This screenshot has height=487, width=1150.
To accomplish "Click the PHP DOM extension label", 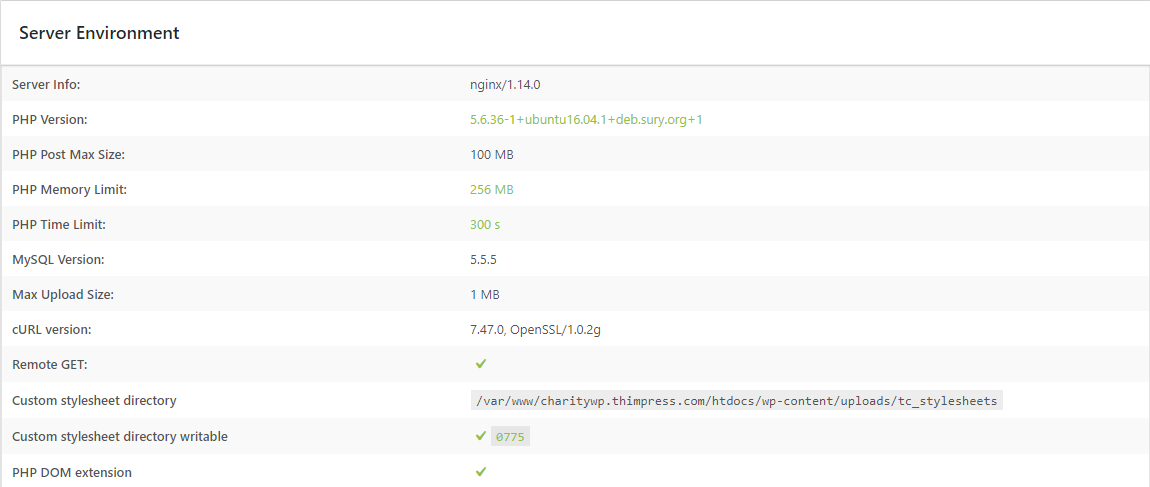I will 72,472.
